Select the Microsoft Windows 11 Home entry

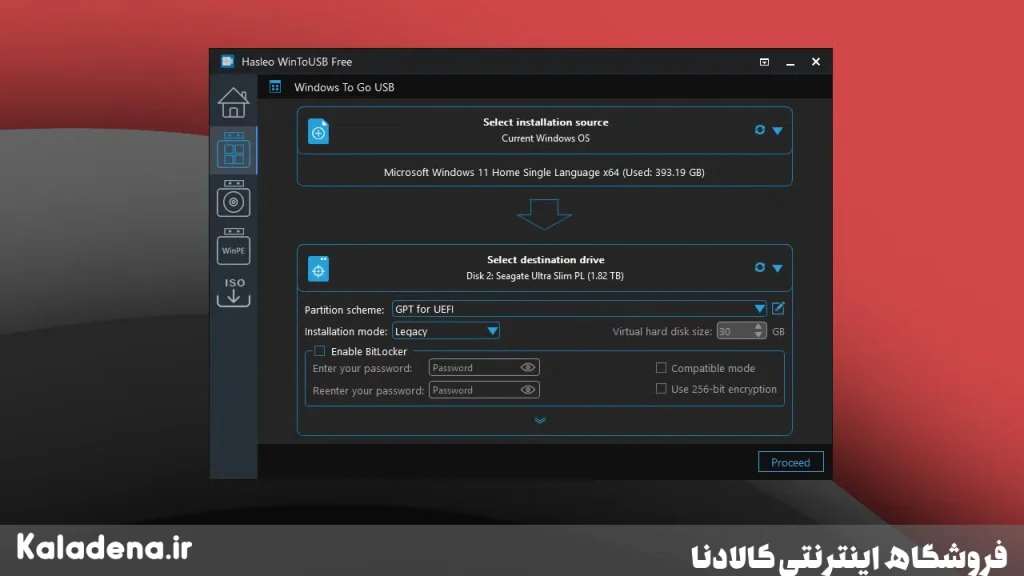pyautogui.click(x=544, y=172)
